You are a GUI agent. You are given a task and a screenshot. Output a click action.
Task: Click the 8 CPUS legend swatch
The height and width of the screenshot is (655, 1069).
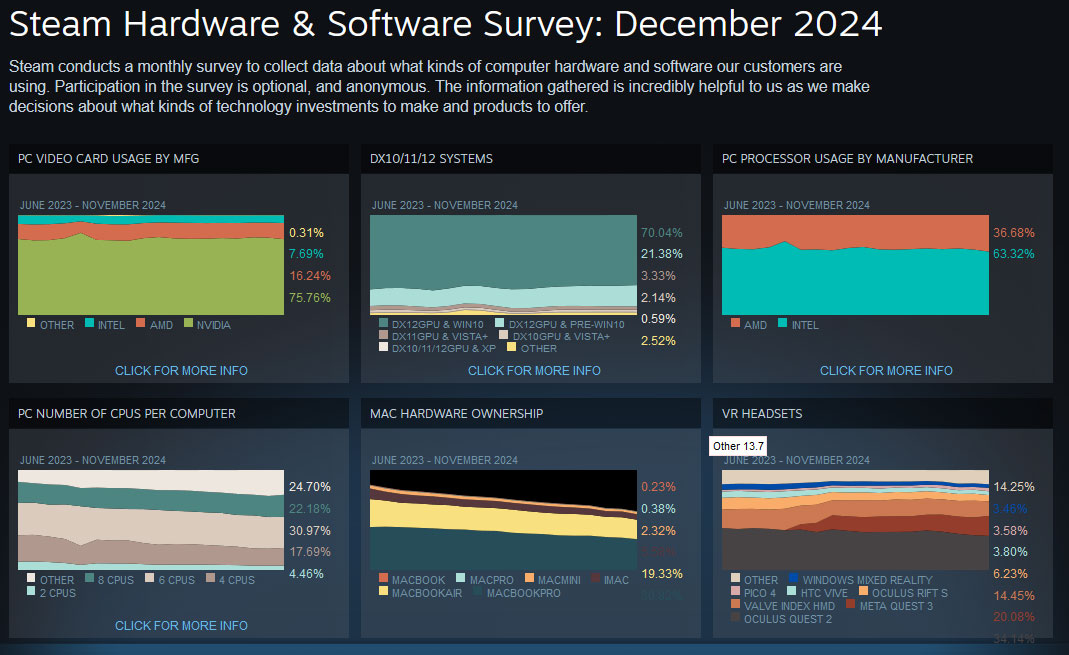89,578
